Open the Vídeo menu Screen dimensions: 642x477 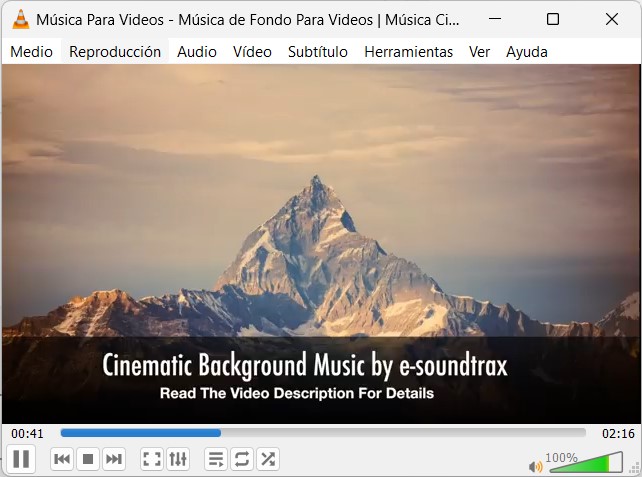252,52
